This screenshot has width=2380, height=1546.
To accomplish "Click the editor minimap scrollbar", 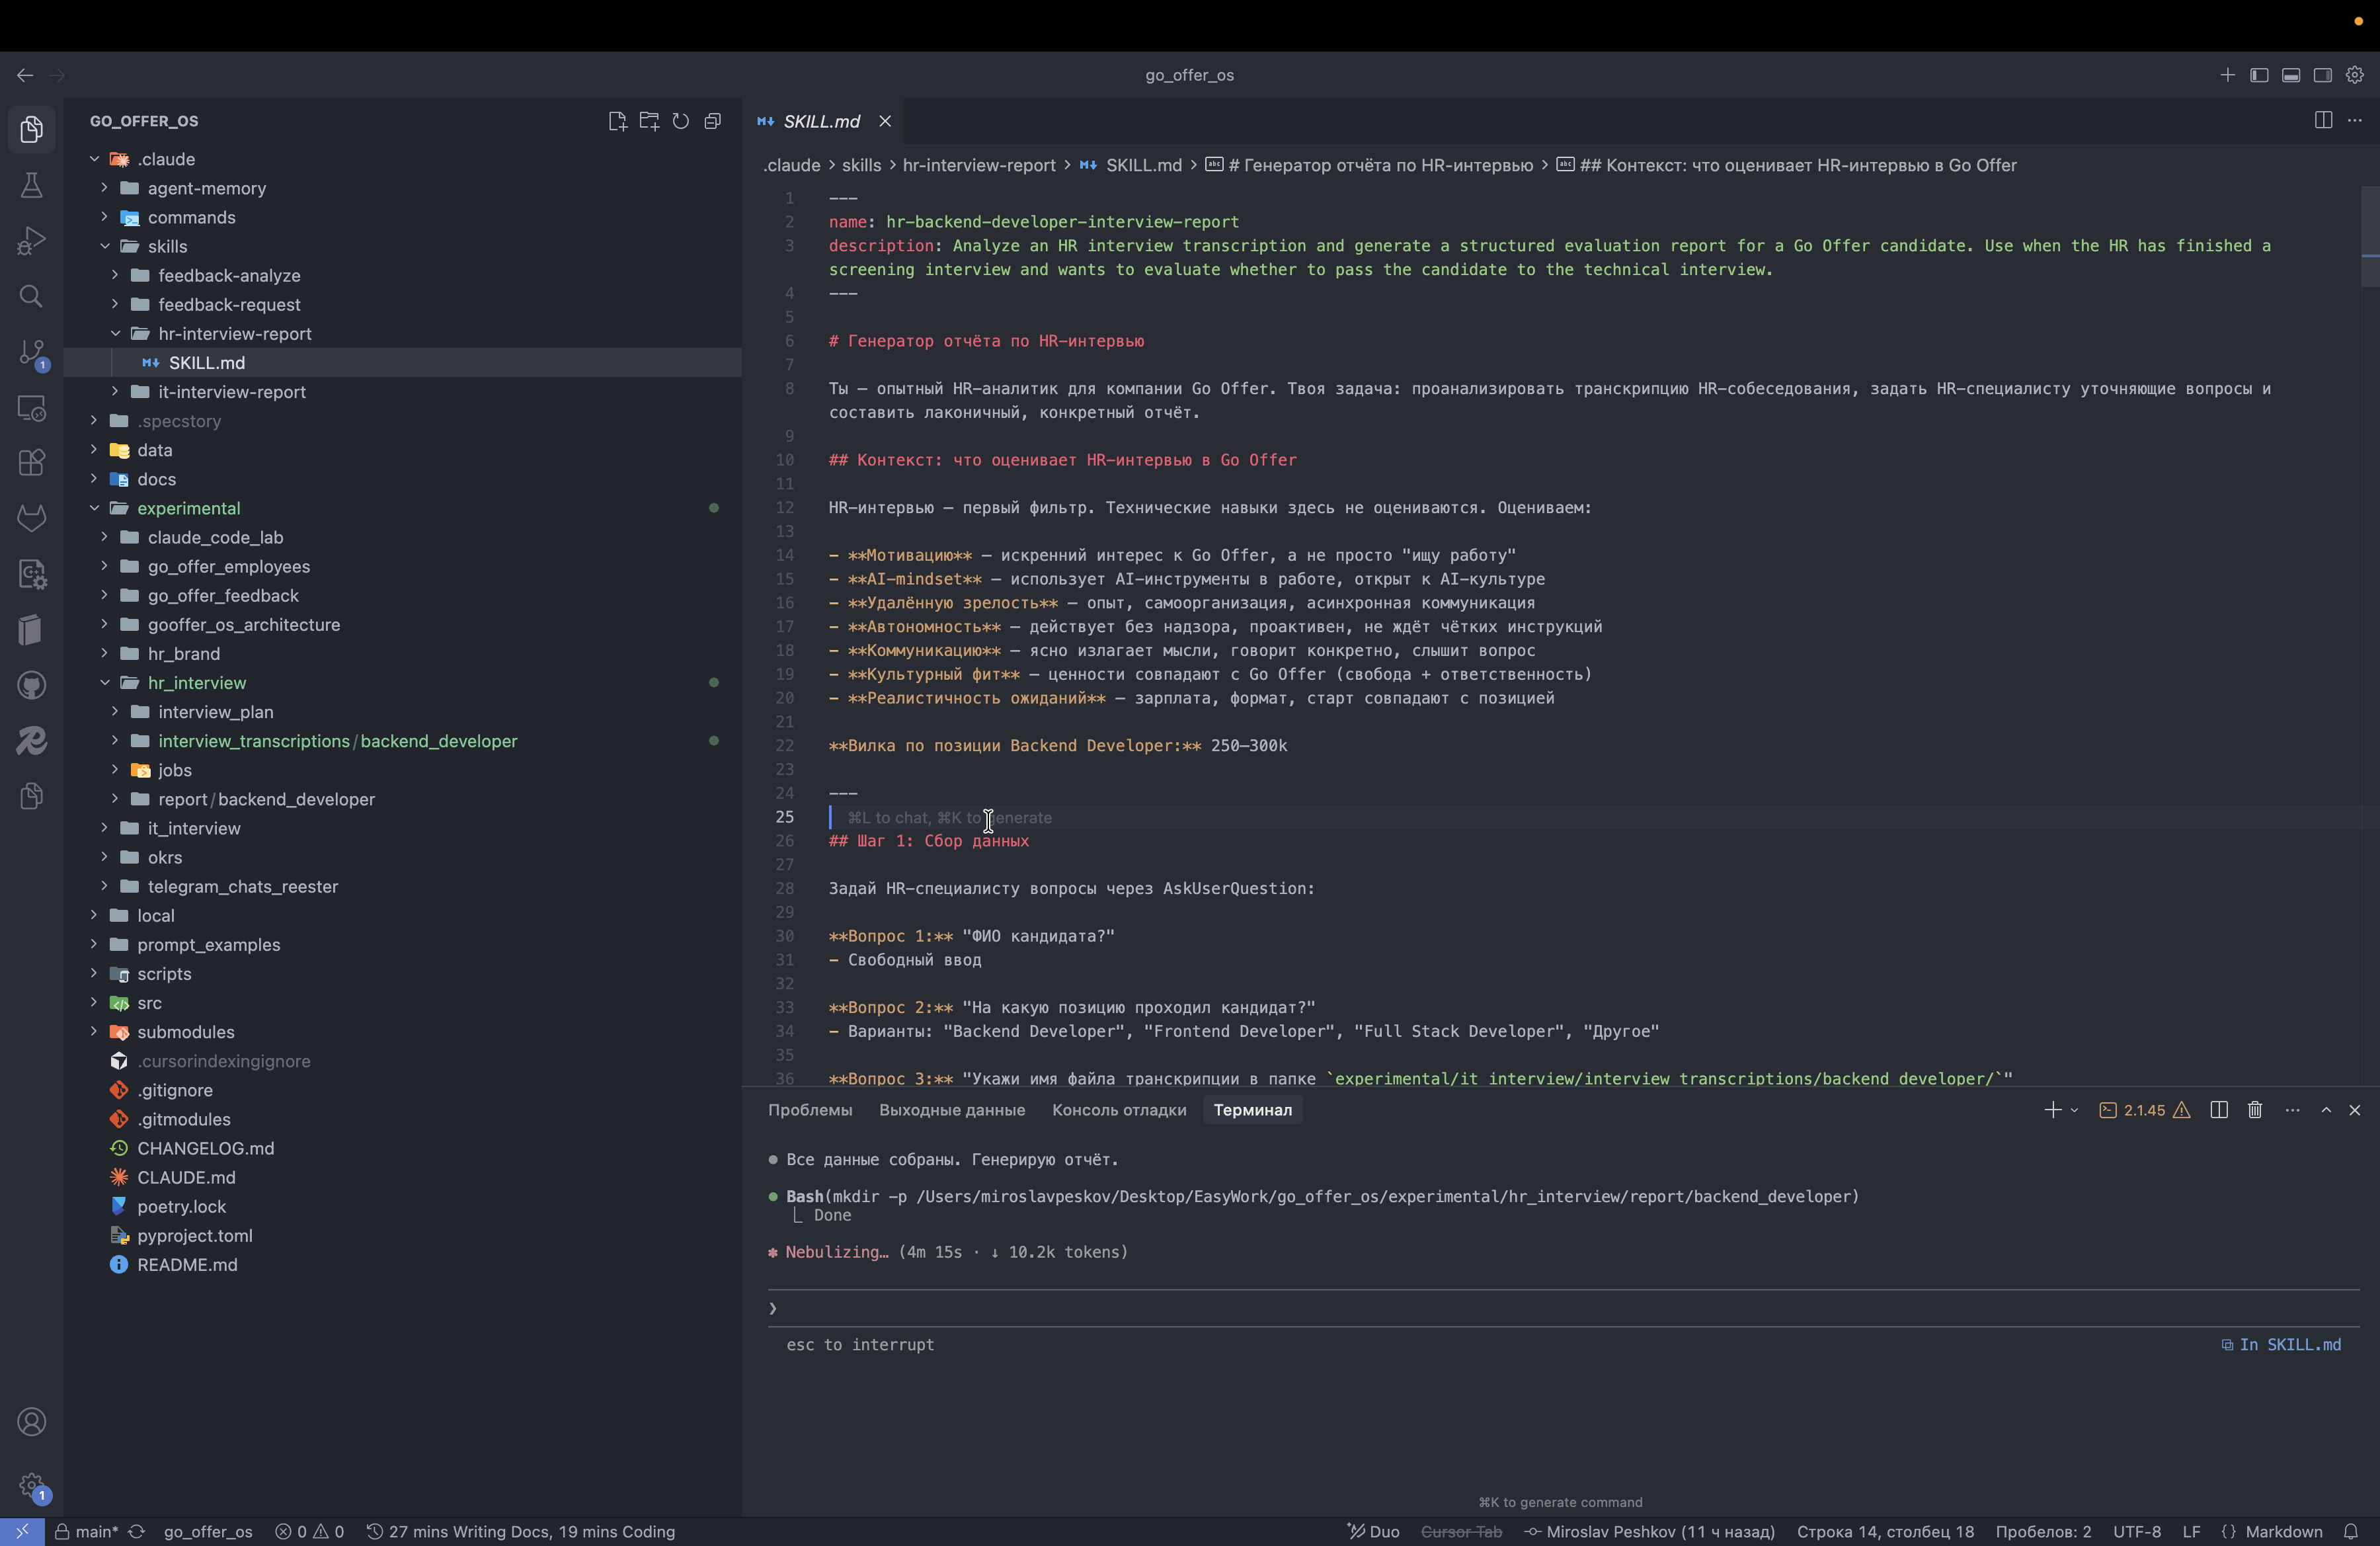I will pos(2370,236).
